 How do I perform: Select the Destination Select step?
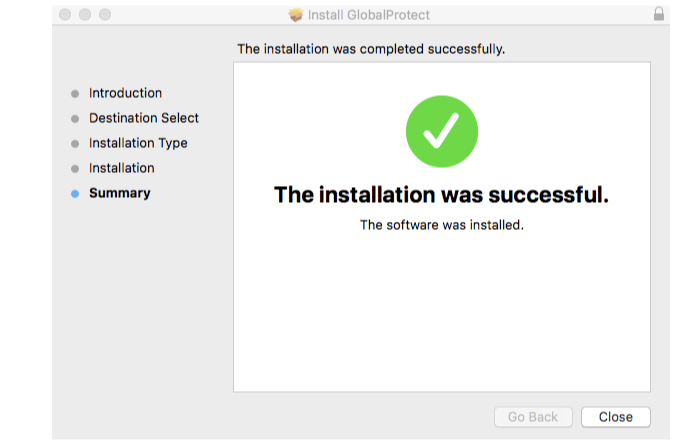point(143,118)
